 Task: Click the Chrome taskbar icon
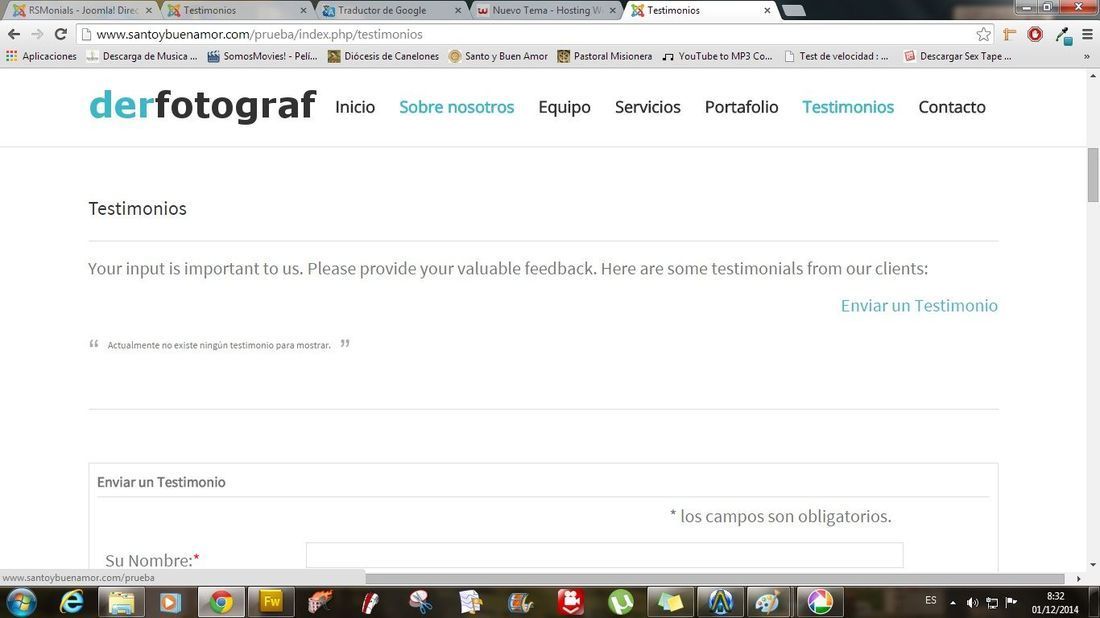(x=221, y=602)
